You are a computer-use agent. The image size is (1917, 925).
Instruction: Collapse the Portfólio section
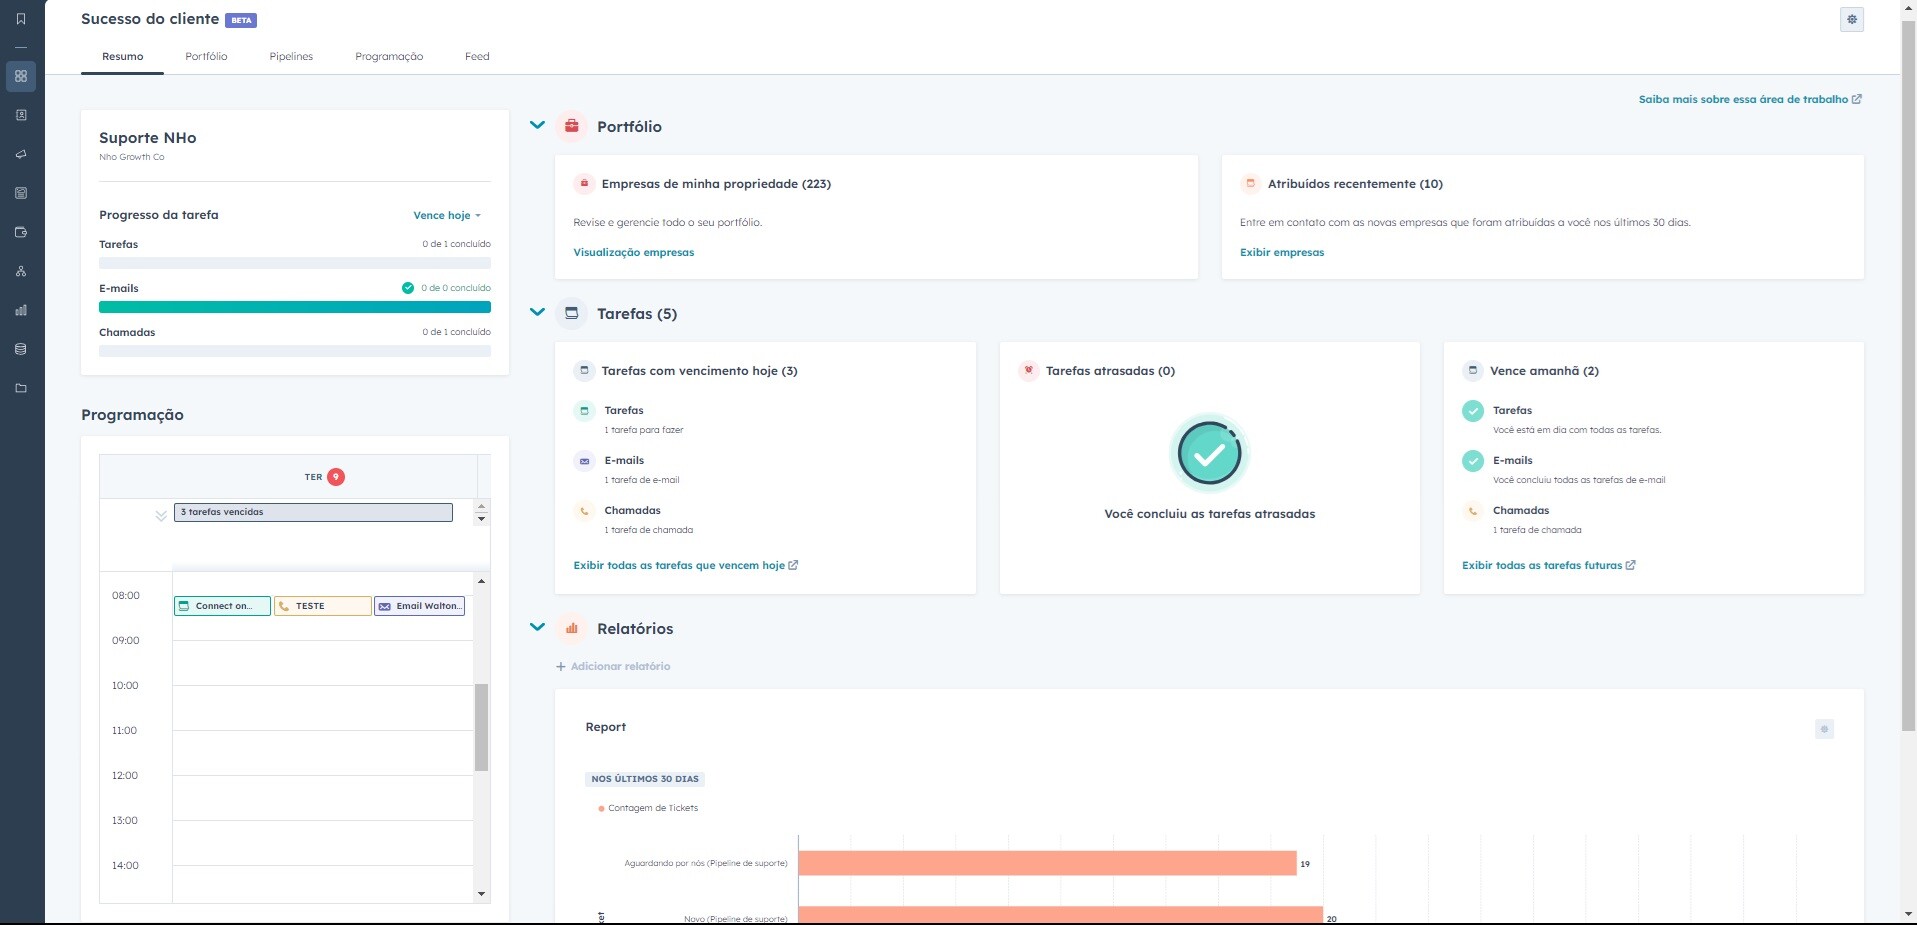tap(537, 126)
